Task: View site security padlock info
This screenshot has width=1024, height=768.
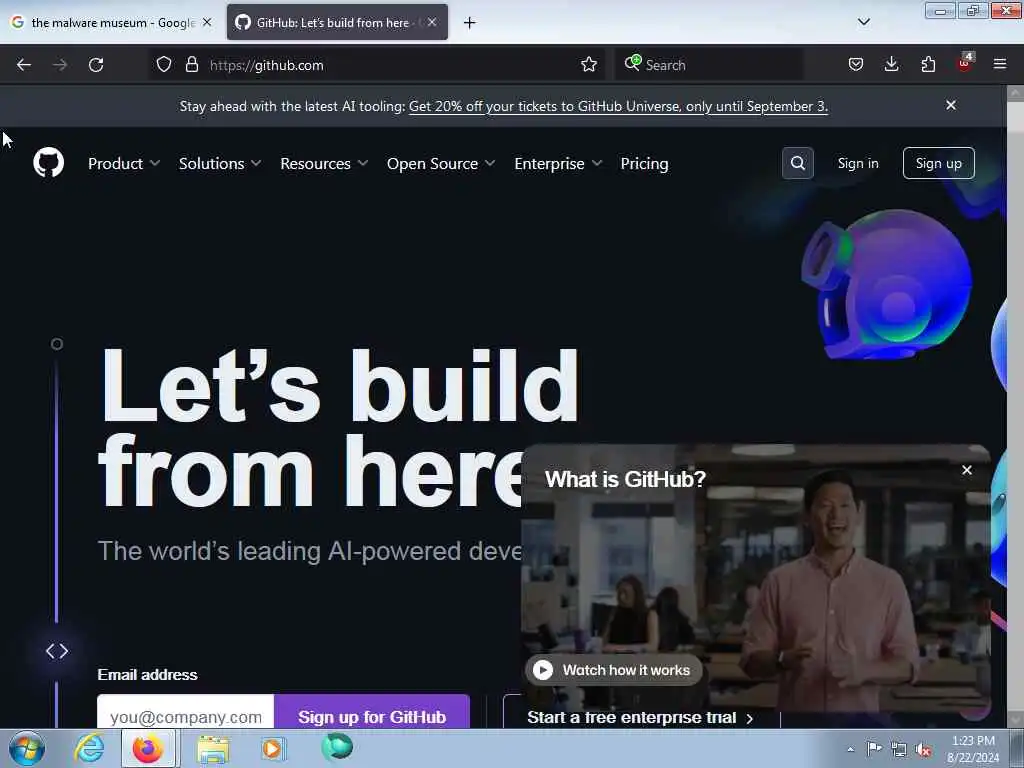Action: (x=191, y=65)
